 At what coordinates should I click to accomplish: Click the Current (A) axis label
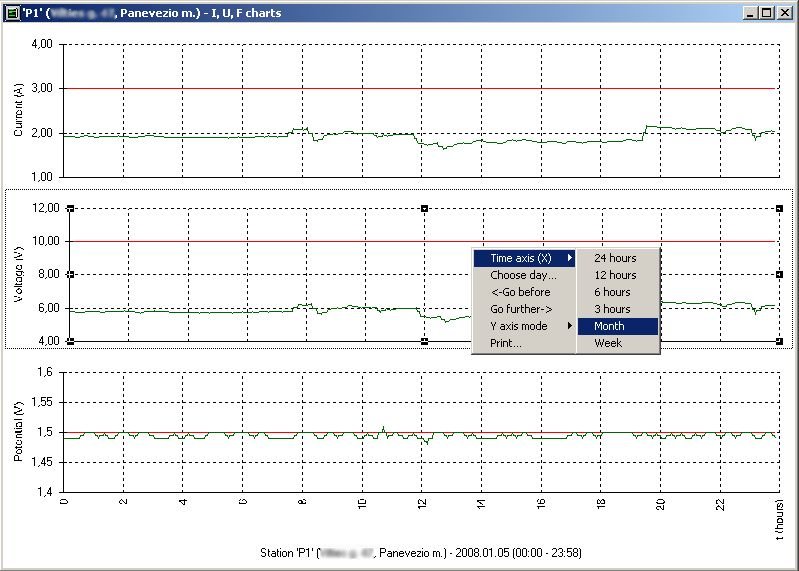click(x=18, y=110)
